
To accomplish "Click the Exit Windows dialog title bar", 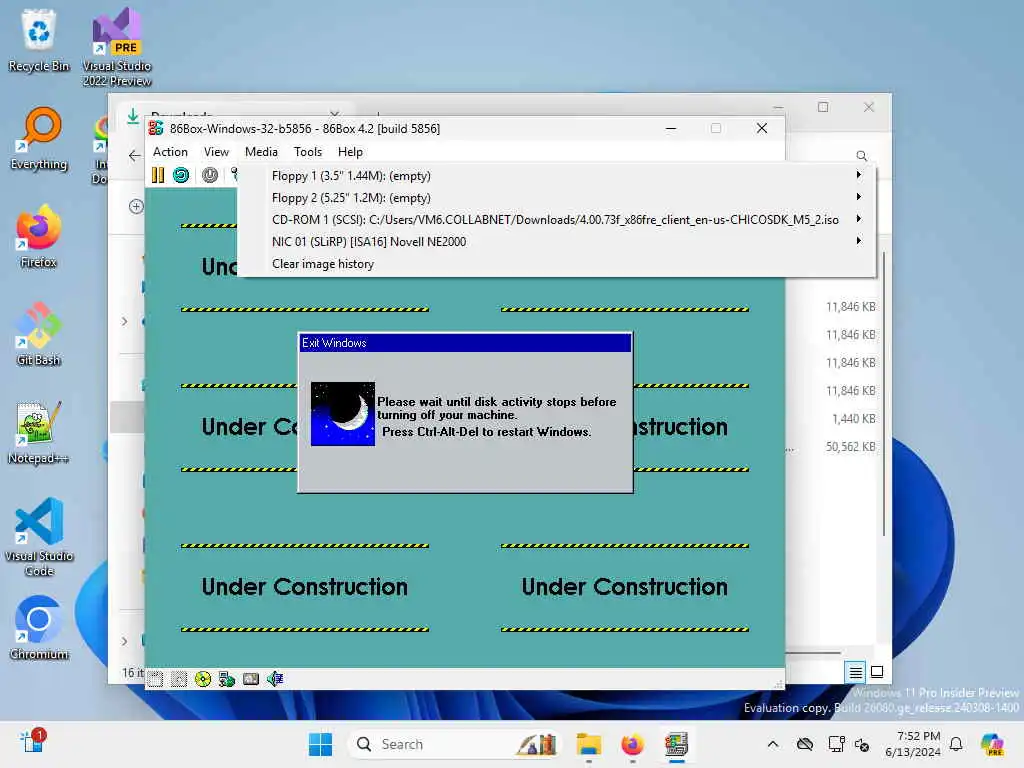I will pyautogui.click(x=465, y=343).
